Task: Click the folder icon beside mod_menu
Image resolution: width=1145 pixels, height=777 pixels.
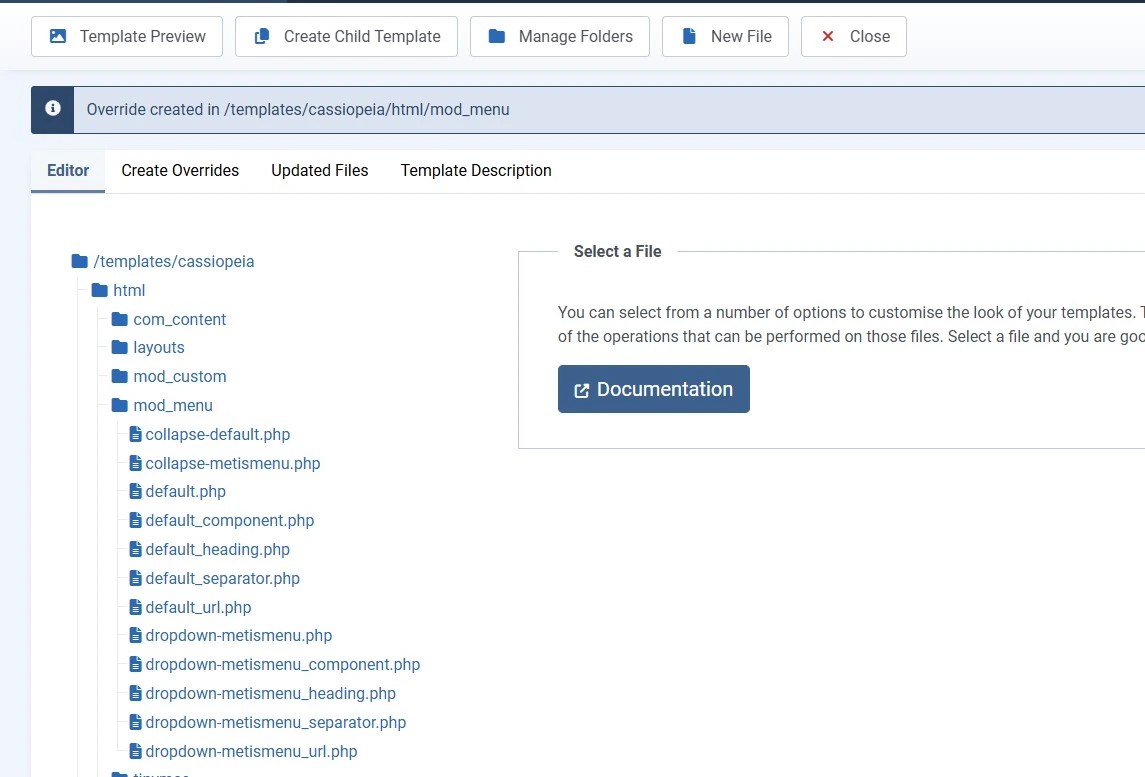Action: (120, 405)
